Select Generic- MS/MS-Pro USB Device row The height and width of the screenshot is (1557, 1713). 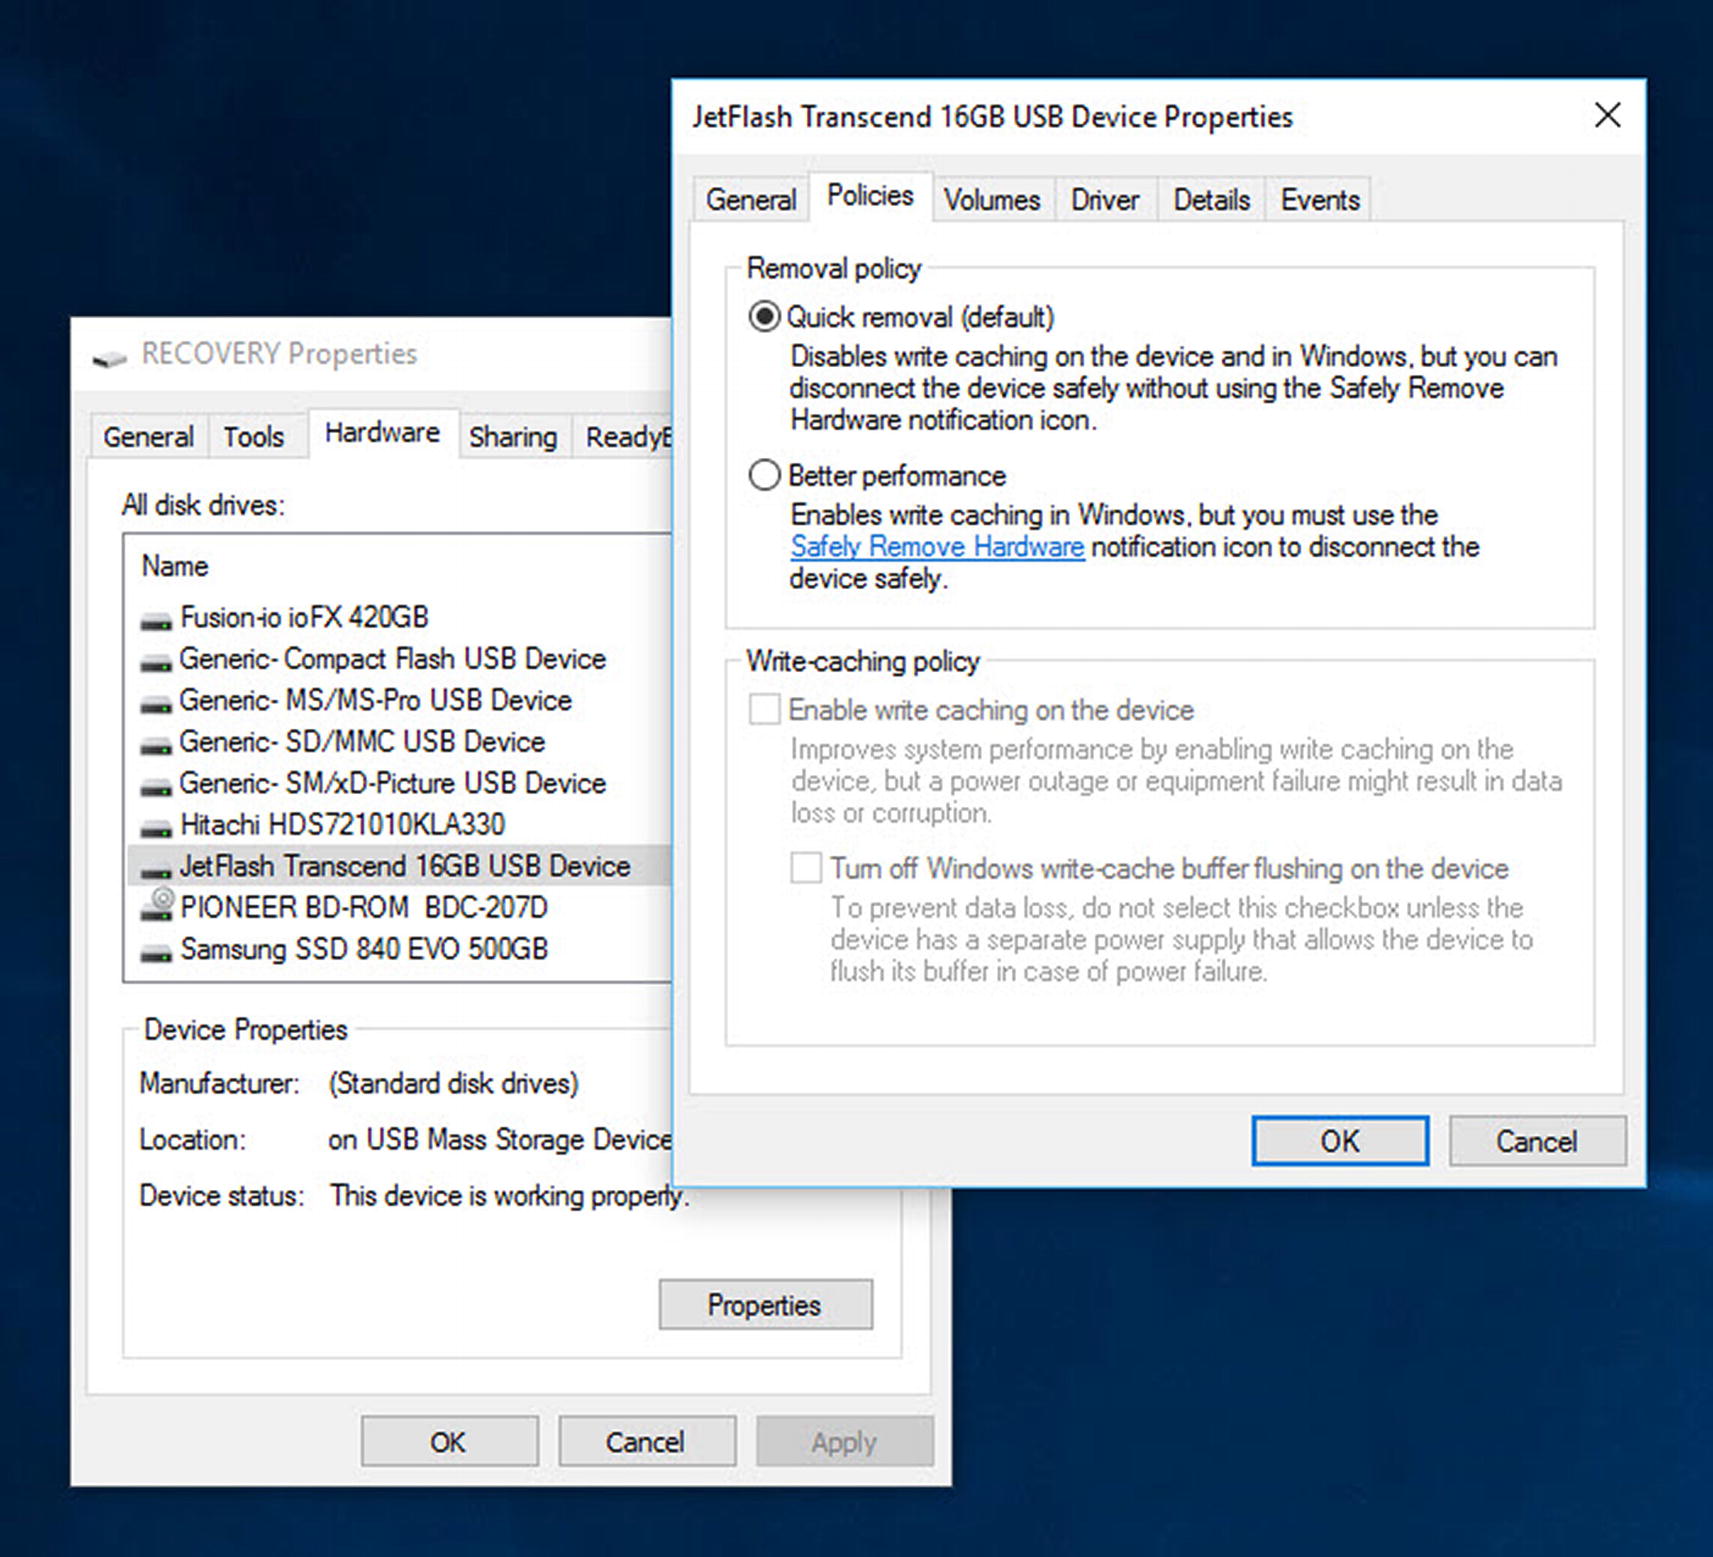click(x=400, y=701)
